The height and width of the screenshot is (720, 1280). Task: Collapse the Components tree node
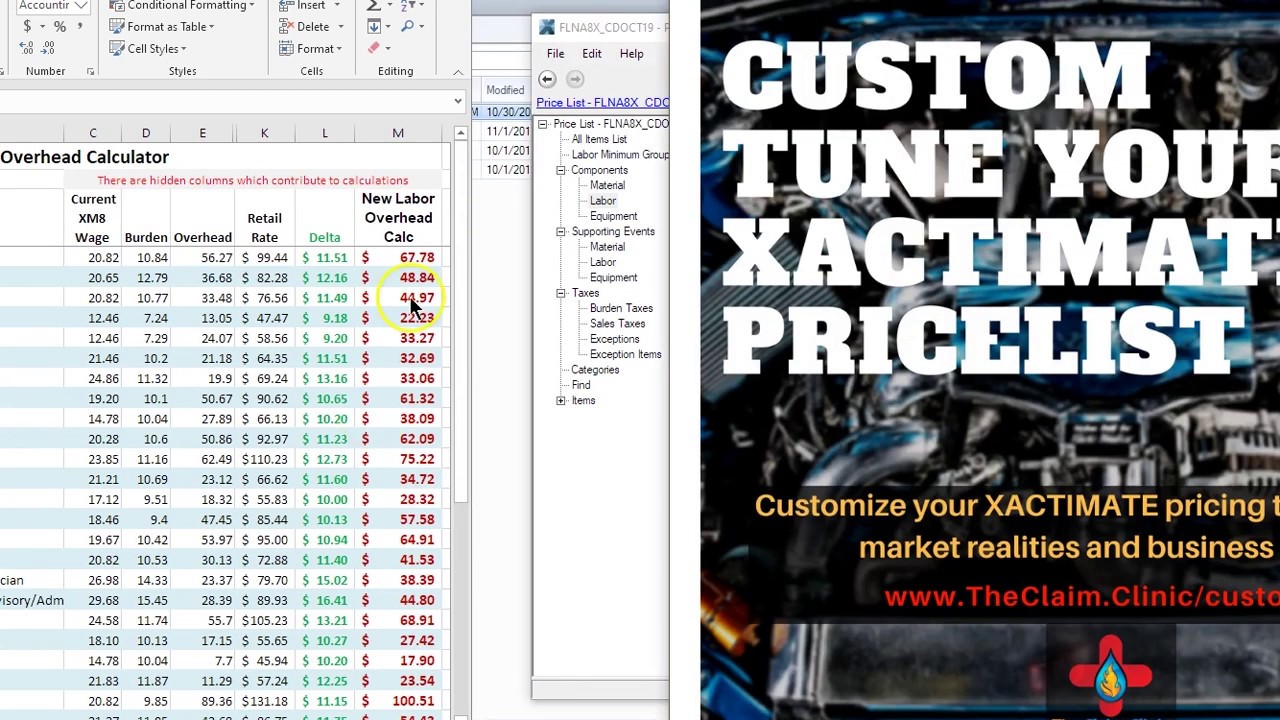[x=561, y=170]
